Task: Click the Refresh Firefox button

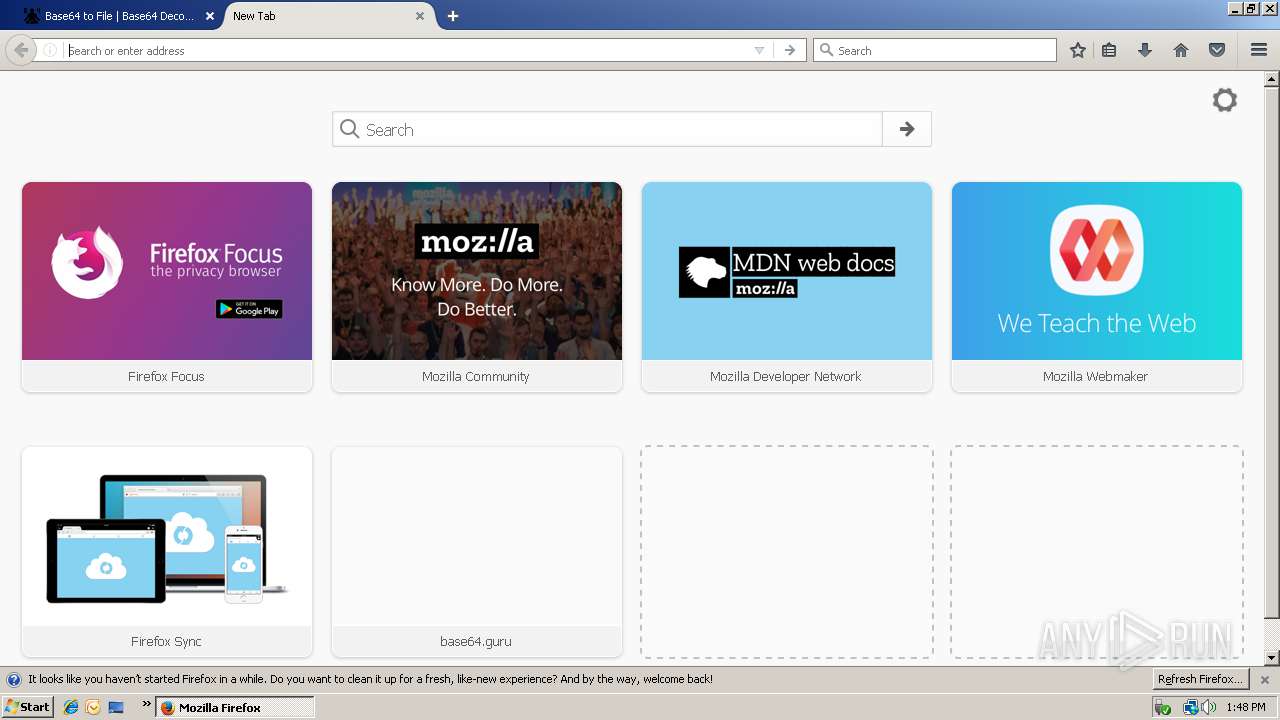Action: click(x=1200, y=679)
